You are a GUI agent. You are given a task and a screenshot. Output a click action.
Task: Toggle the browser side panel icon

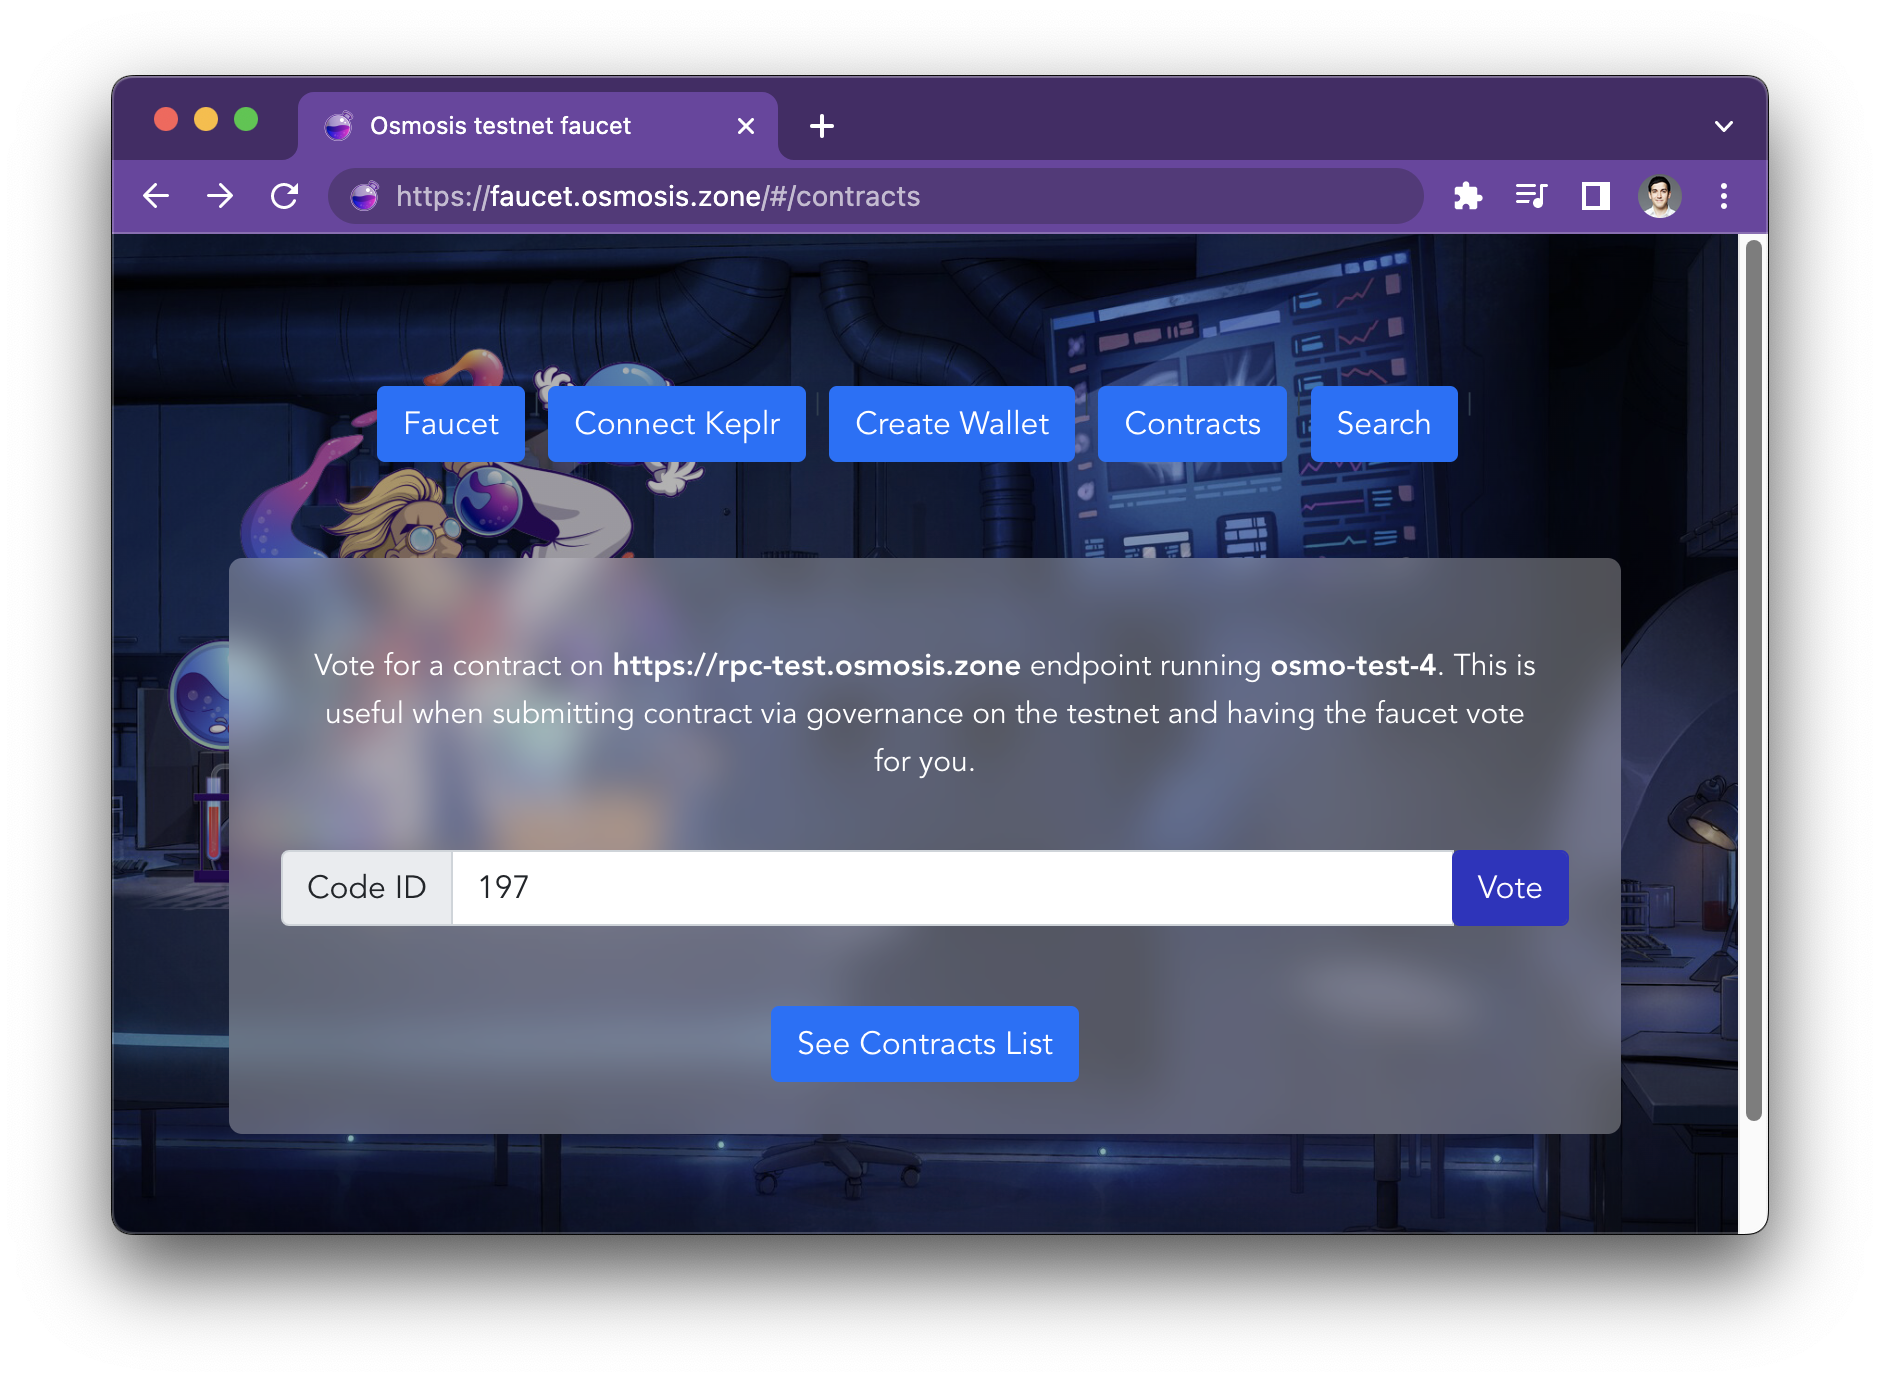click(x=1595, y=196)
